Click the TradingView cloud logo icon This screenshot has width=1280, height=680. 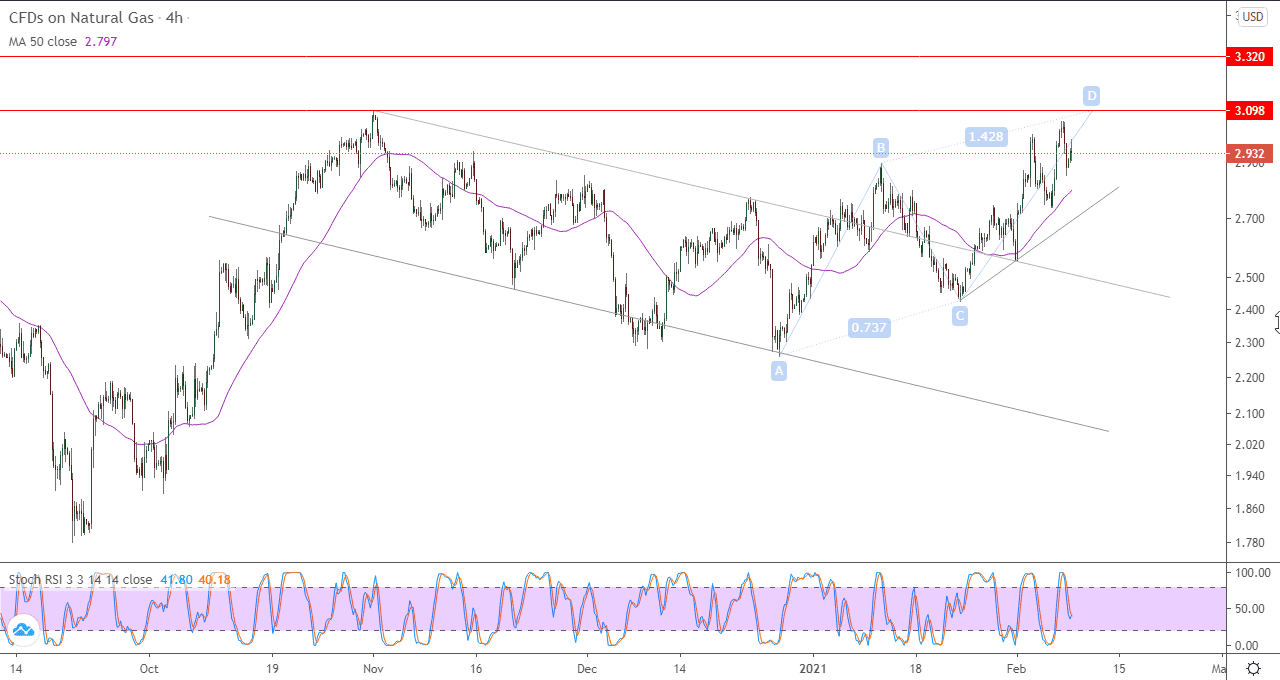tap(23, 629)
